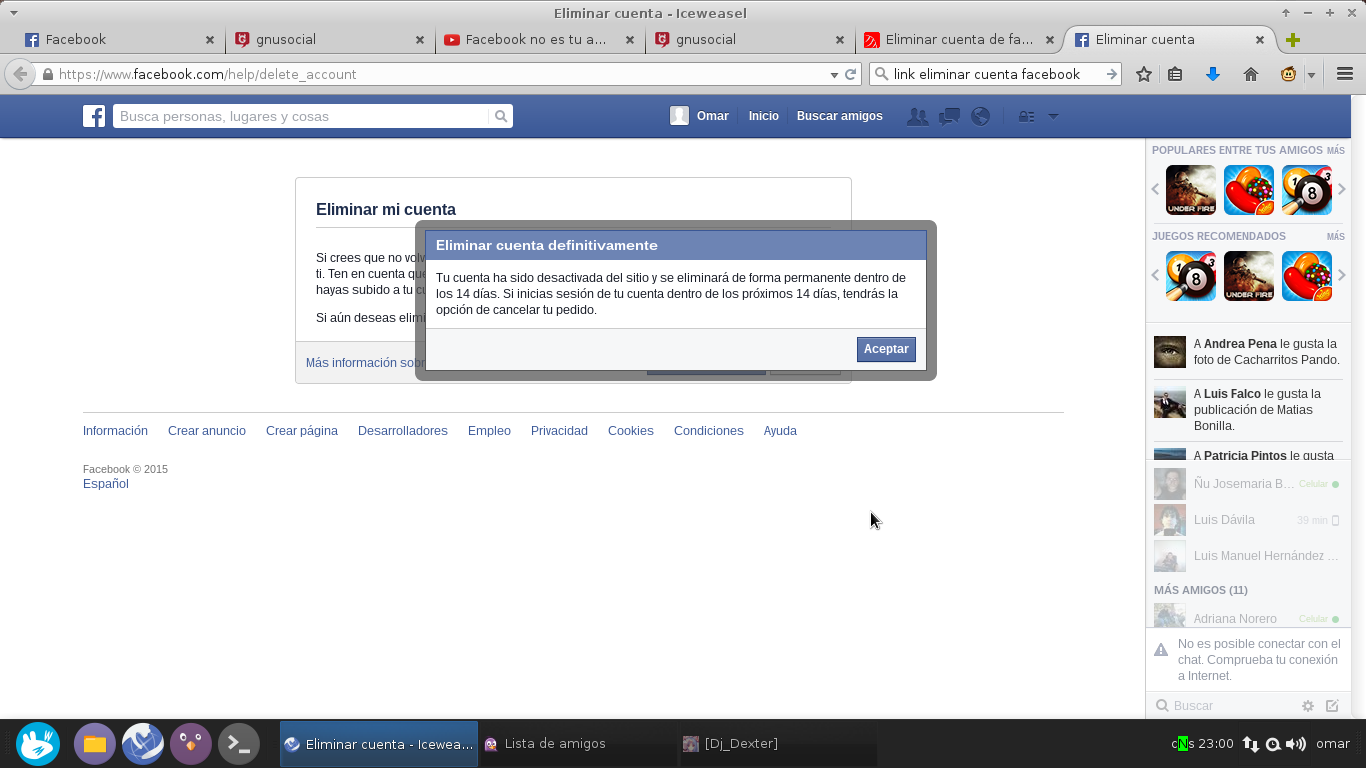Image resolution: width=1366 pixels, height=768 pixels.
Task: Go to browser home icon
Action: tap(1250, 74)
